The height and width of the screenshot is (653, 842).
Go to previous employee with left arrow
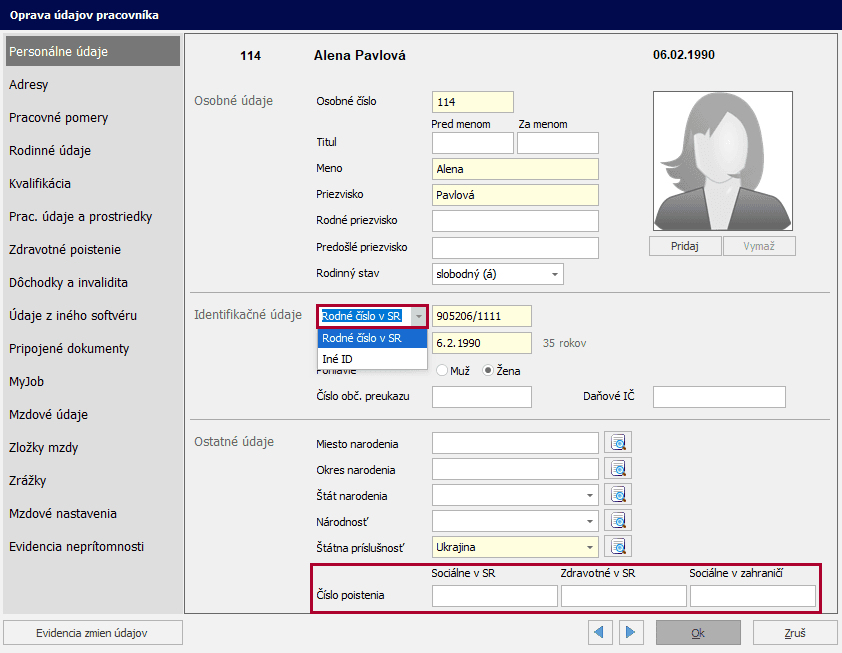(600, 633)
